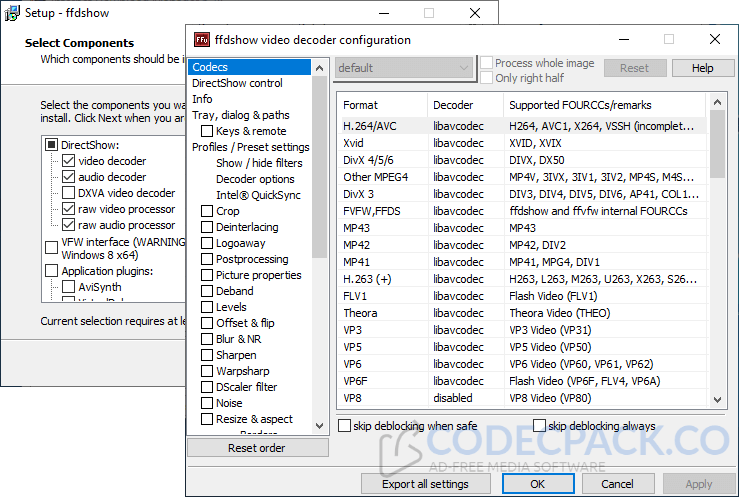The height and width of the screenshot is (497, 739).
Task: Click the Setup installer icon in title bar
Action: click(12, 13)
